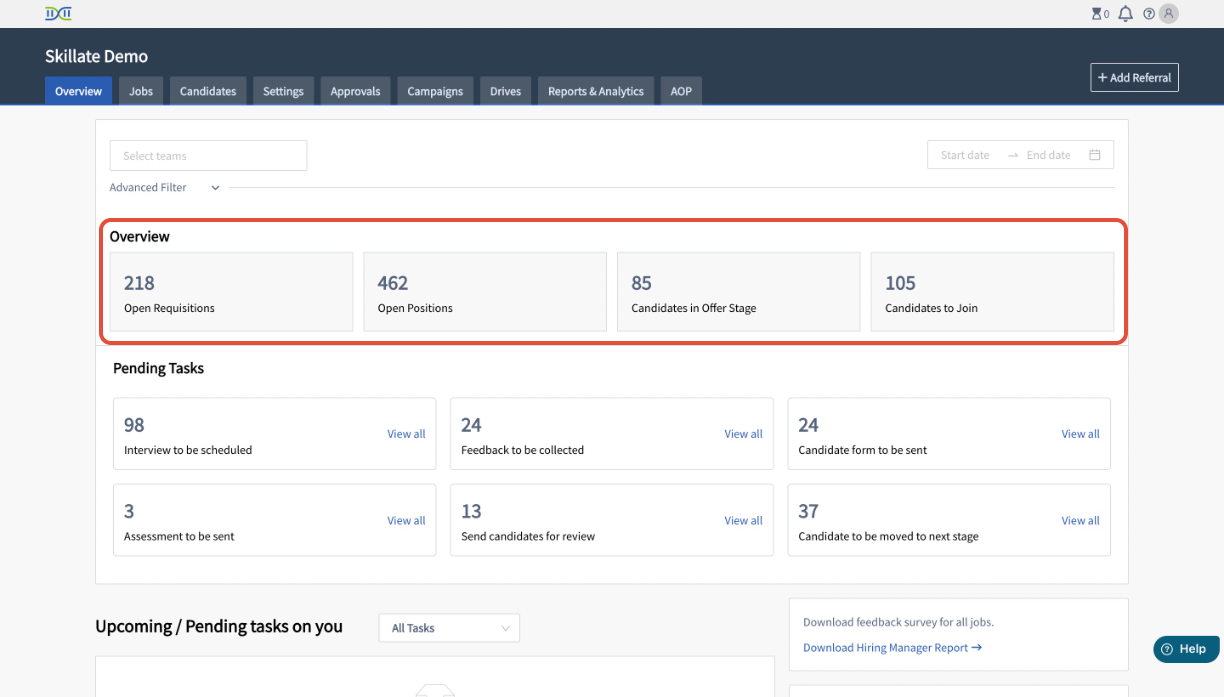Screen dimensions: 1224x697
Task: Open the notifications bell
Action: pyautogui.click(x=1126, y=14)
